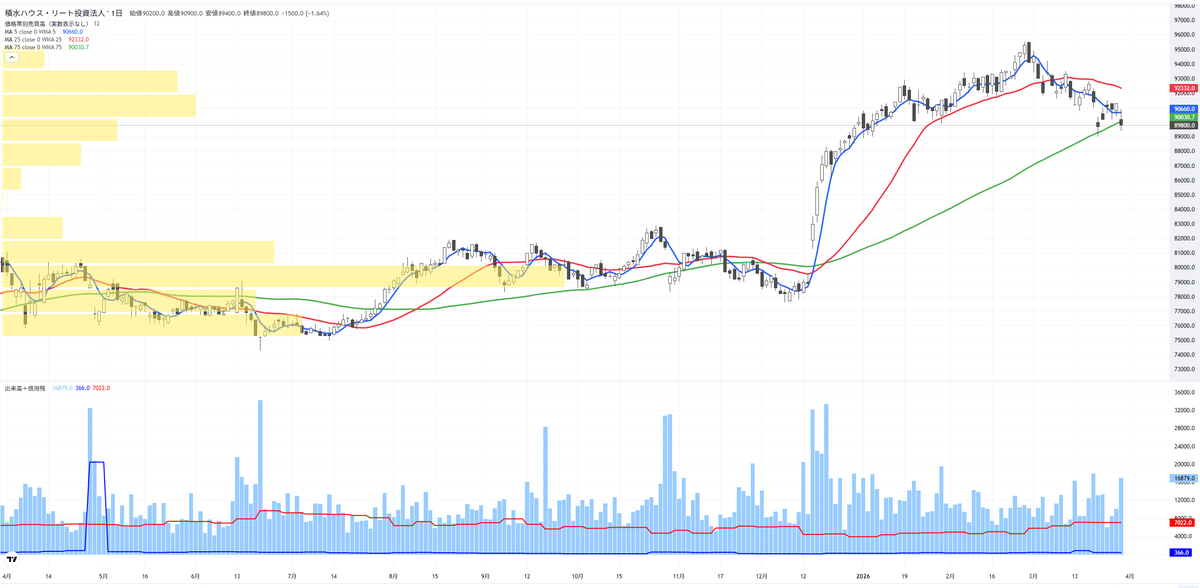Click the 73000.0 label on price axis

point(1183,369)
